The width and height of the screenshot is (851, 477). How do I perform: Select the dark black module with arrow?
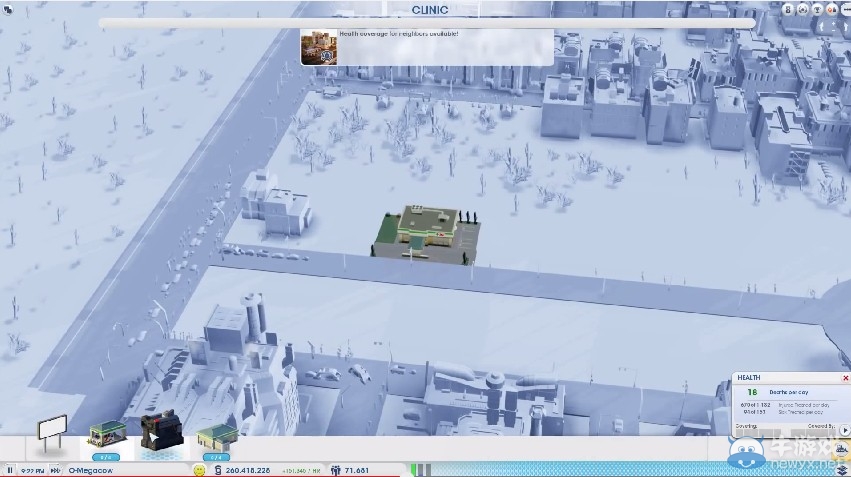pyautogui.click(x=161, y=431)
